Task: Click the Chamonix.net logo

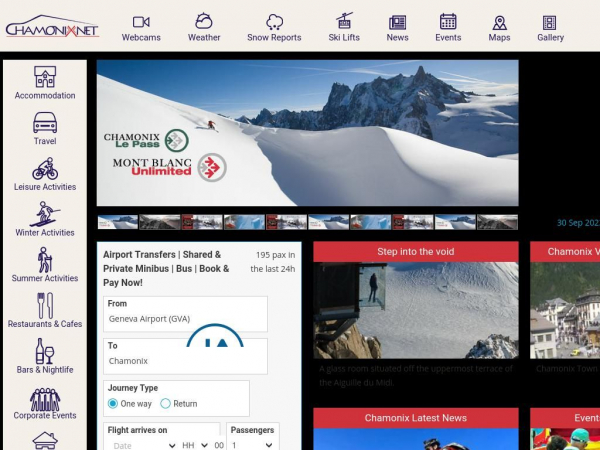Action: (x=52, y=26)
